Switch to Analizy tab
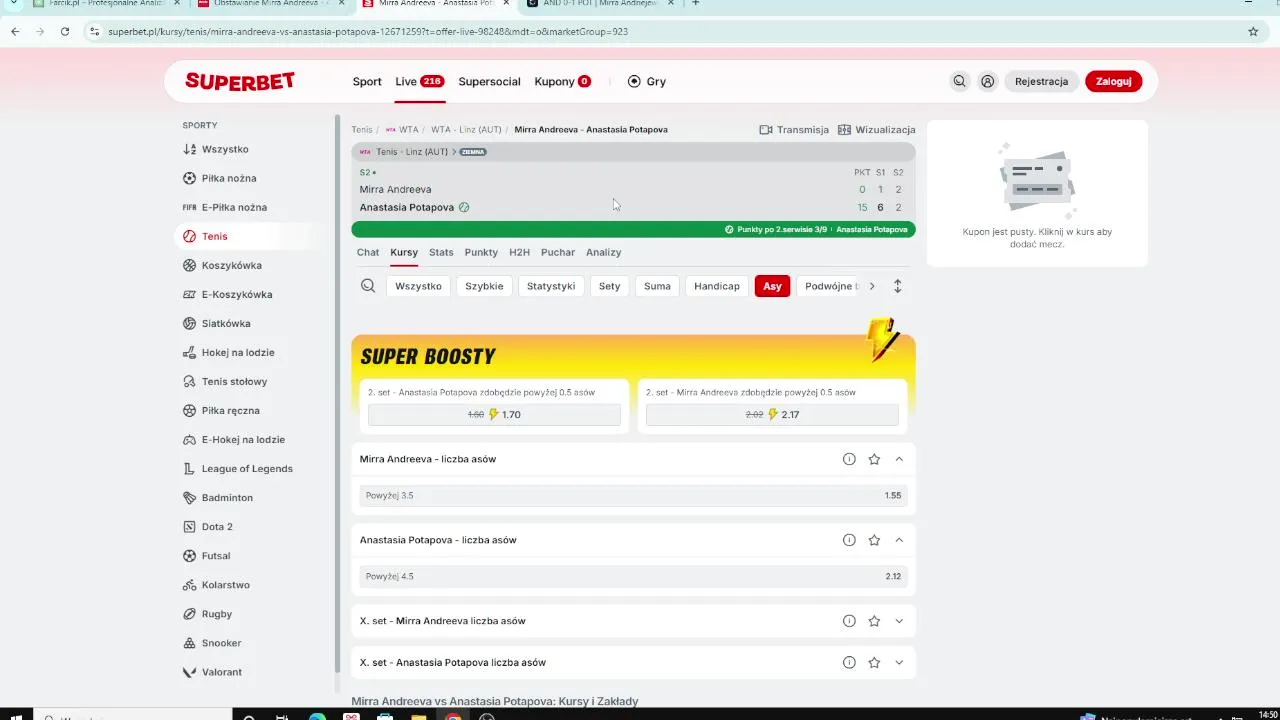The height and width of the screenshot is (720, 1280). tap(604, 252)
